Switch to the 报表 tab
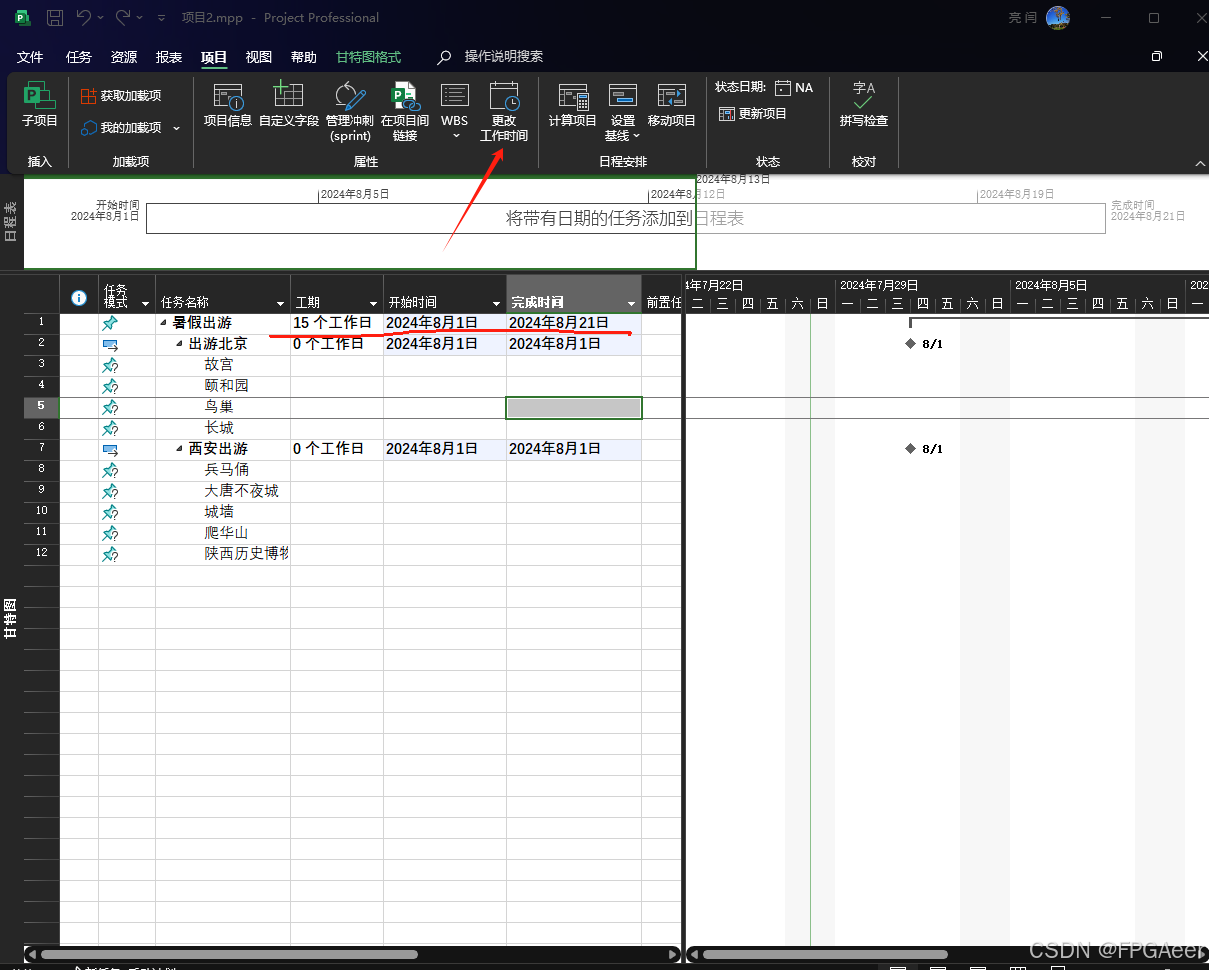 [169, 57]
